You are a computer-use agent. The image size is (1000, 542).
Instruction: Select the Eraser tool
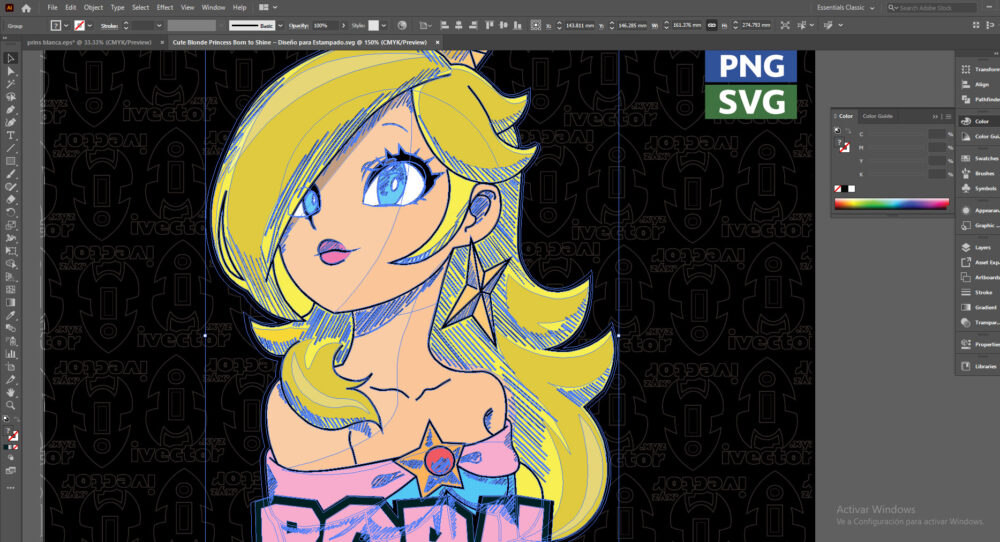coord(10,200)
